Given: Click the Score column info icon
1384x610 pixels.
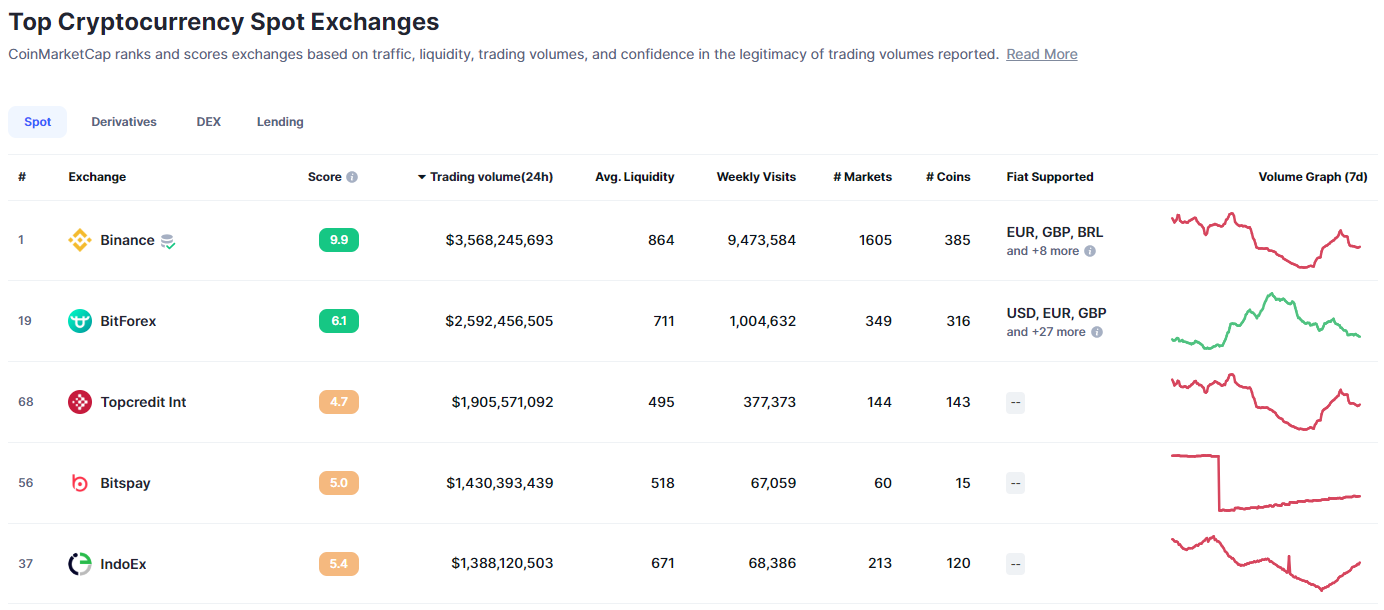Looking at the screenshot, I should tap(352, 177).
